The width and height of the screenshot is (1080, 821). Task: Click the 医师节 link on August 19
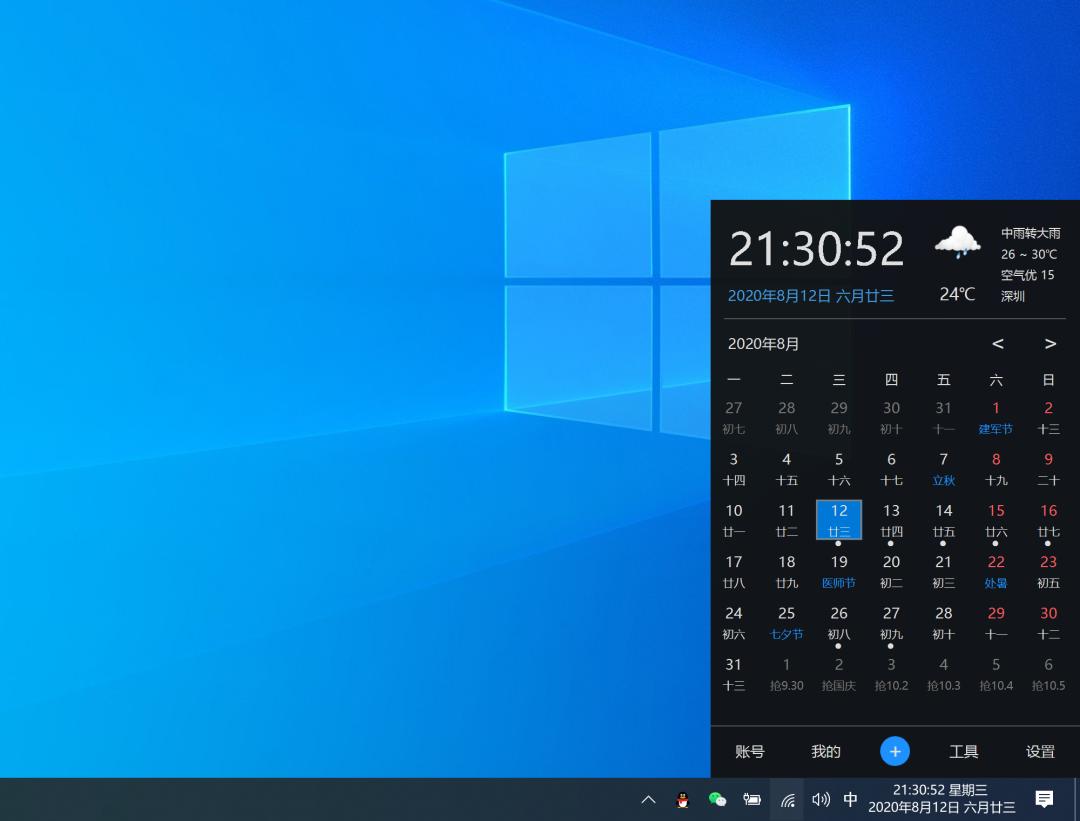click(x=839, y=583)
